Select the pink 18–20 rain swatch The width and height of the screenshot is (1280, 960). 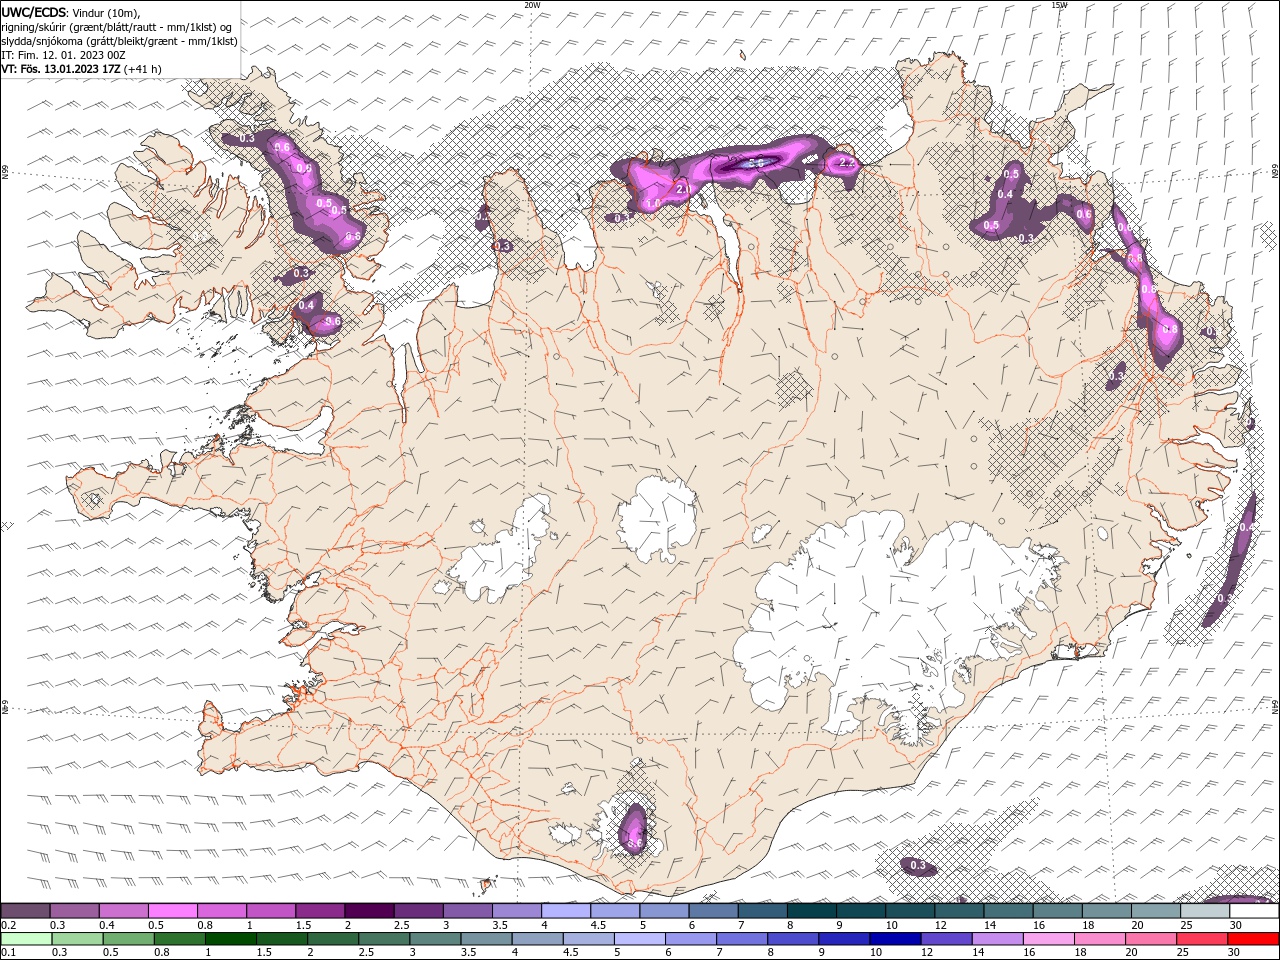[x=1100, y=939]
